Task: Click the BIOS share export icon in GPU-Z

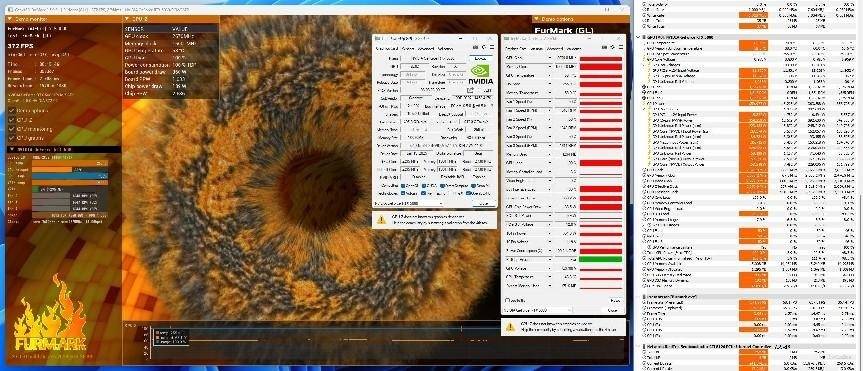Action: click(x=470, y=90)
